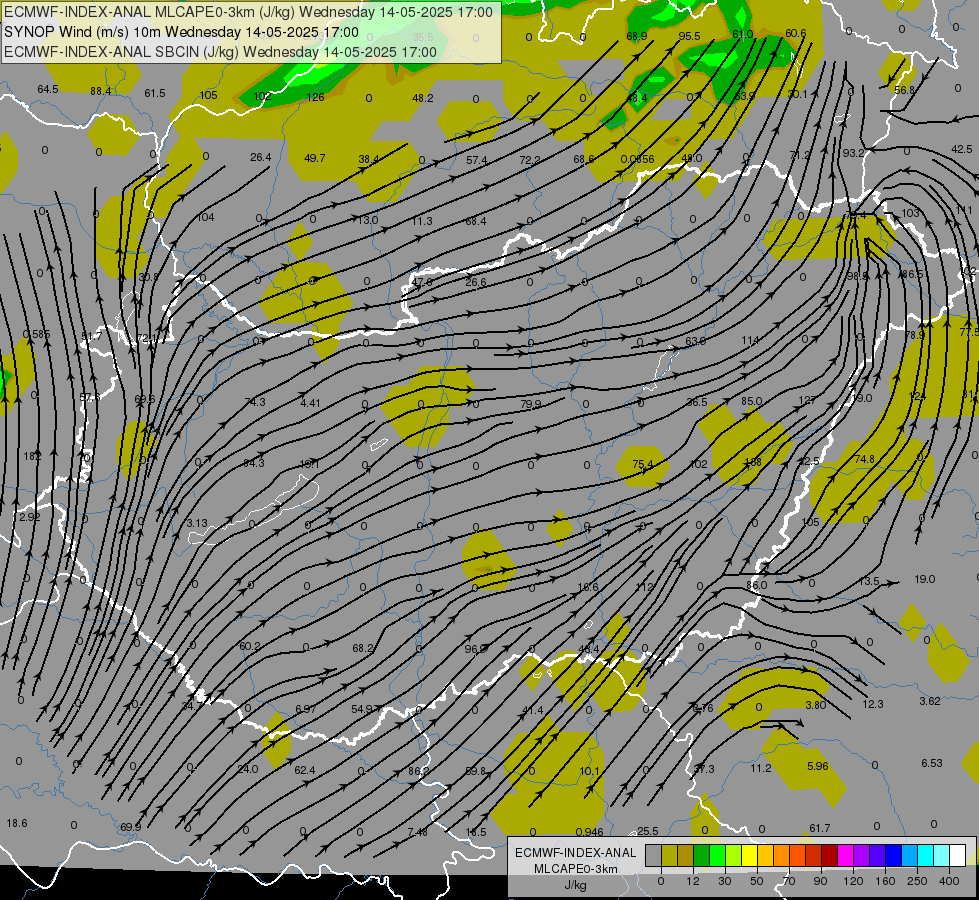The height and width of the screenshot is (900, 979).
Task: Click the 'J/kg' unit label in legend
Action: click(576, 885)
